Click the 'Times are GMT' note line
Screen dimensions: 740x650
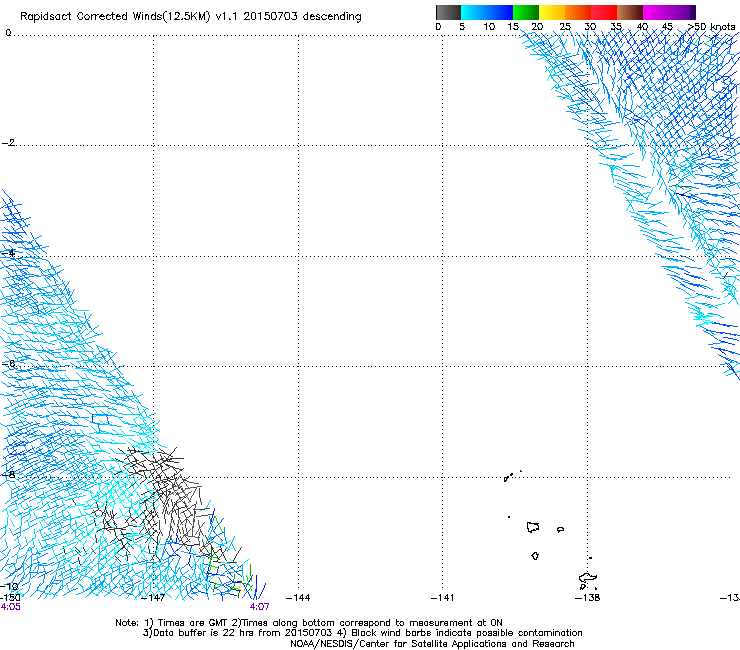pos(309,623)
